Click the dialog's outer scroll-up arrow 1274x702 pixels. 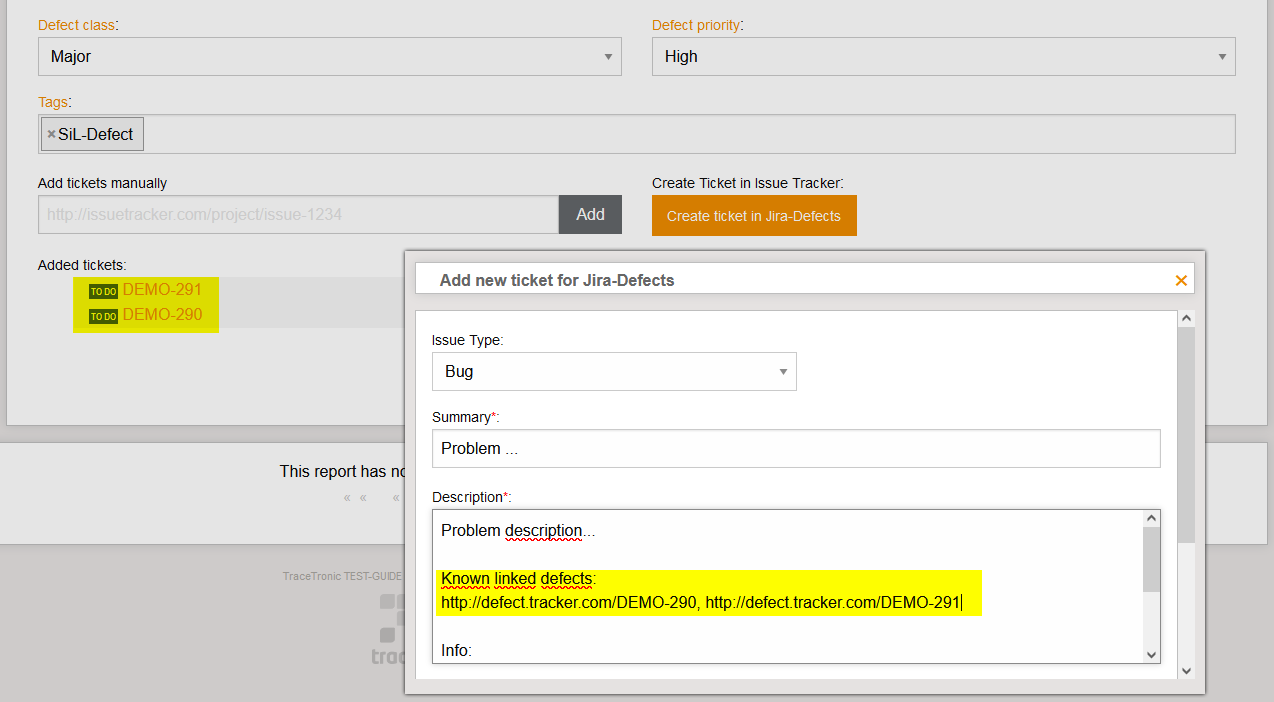point(1187,319)
